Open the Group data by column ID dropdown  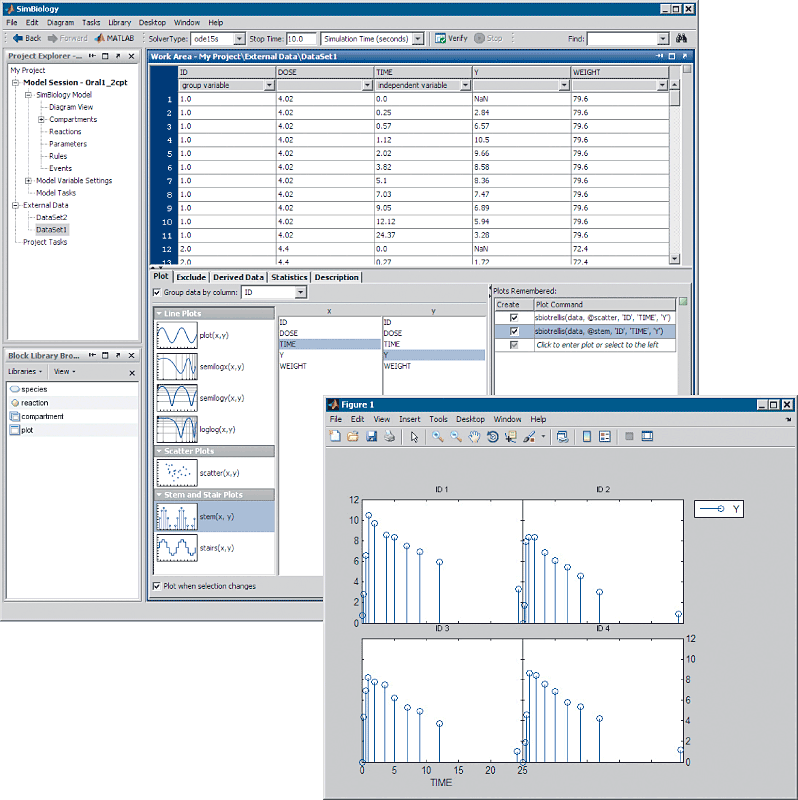(x=301, y=292)
